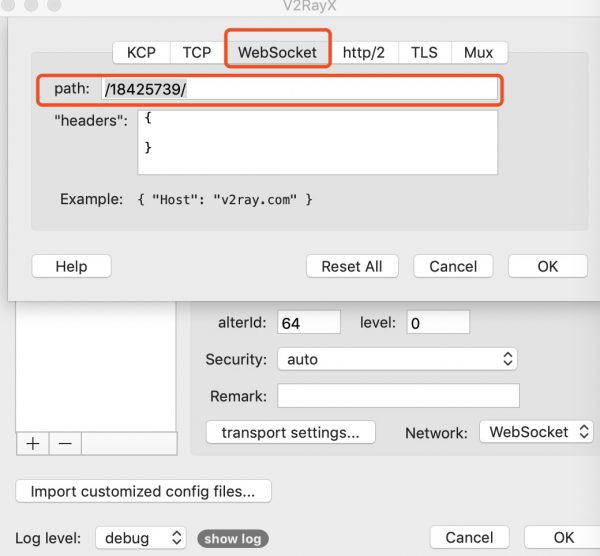Expand the Network WebSocket dropdown
The width and height of the screenshot is (600, 556).
[536, 432]
